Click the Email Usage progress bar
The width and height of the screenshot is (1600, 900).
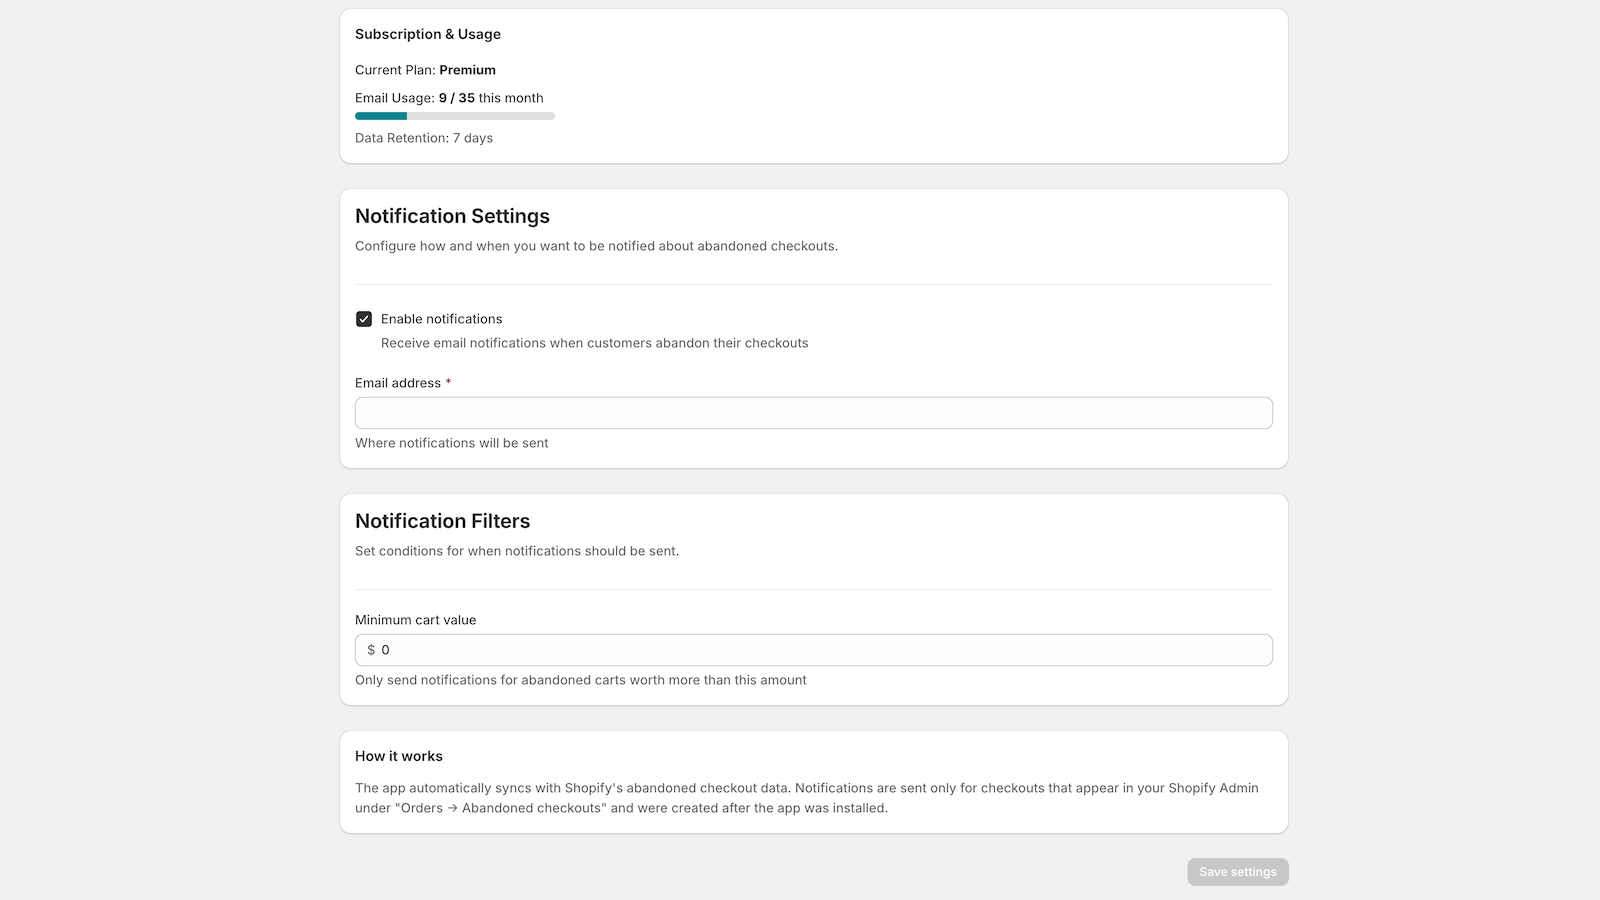(454, 116)
